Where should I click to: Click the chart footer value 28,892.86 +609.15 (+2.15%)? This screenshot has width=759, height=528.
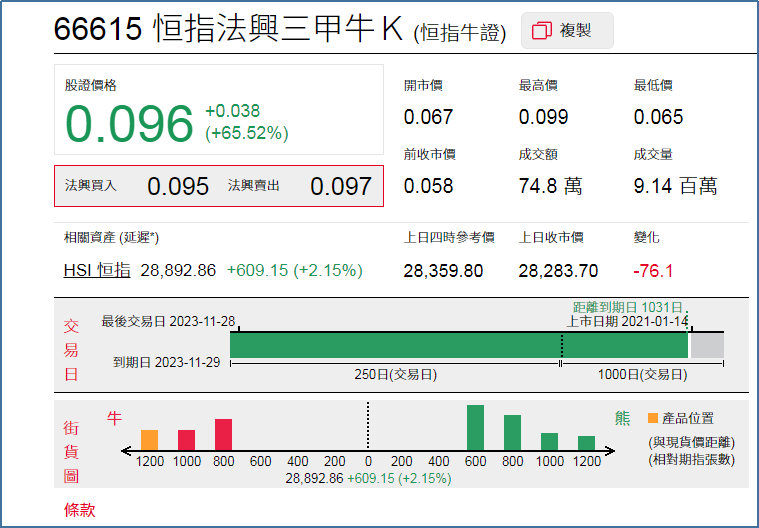point(368,479)
